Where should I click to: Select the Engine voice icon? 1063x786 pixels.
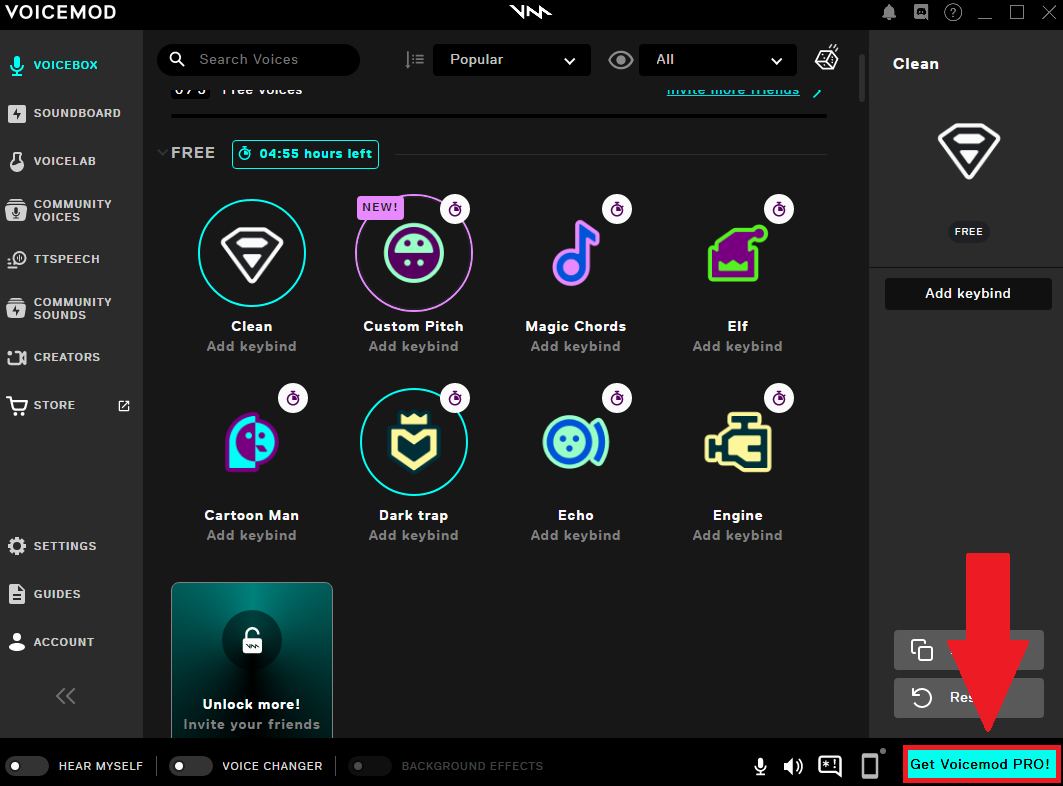point(738,442)
